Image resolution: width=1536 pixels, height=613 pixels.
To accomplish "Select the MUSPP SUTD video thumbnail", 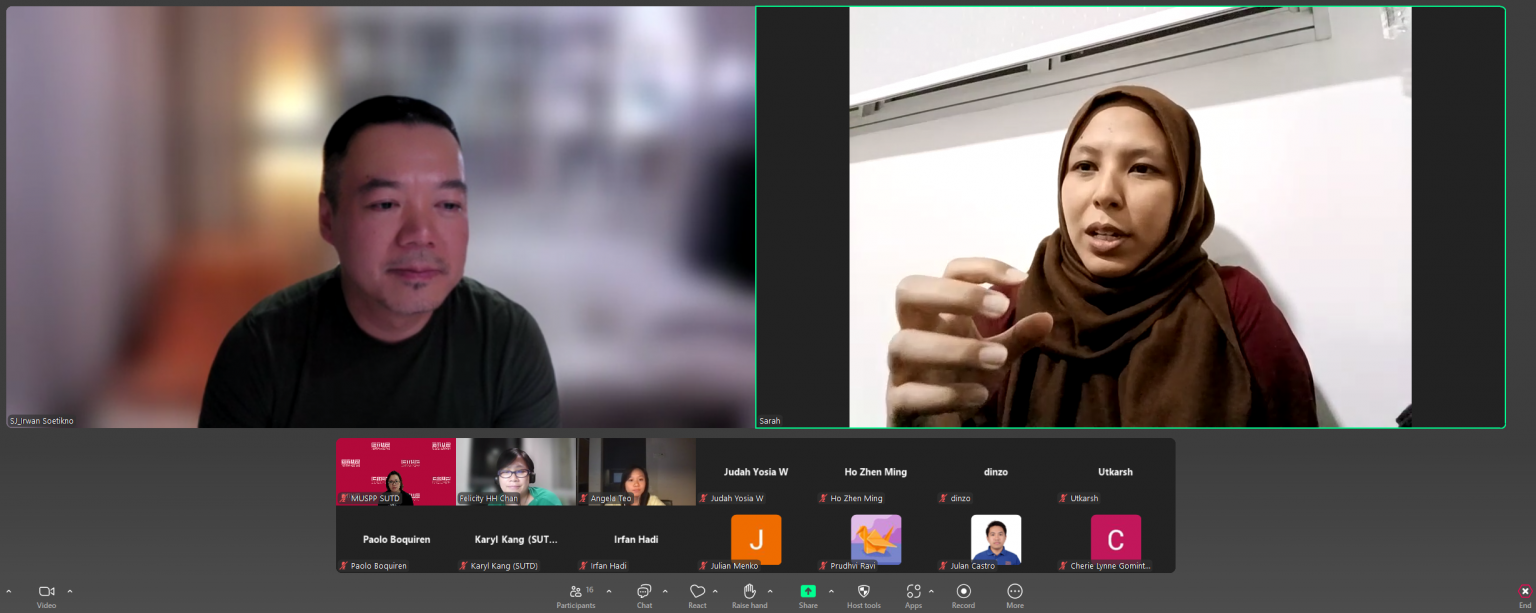I will pyautogui.click(x=395, y=470).
